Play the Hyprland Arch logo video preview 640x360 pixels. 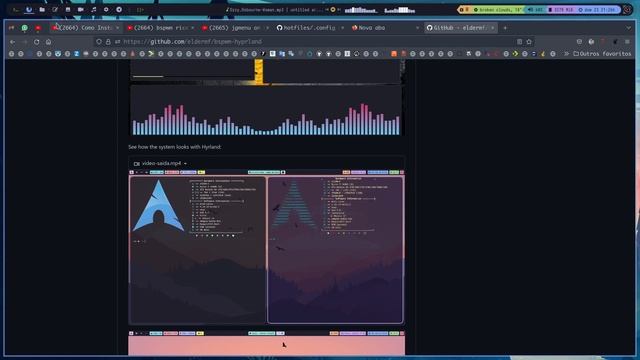coord(267,247)
